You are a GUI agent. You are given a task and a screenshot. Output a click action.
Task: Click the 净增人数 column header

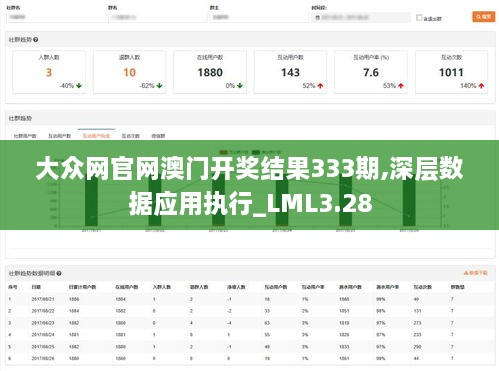[x=236, y=287]
